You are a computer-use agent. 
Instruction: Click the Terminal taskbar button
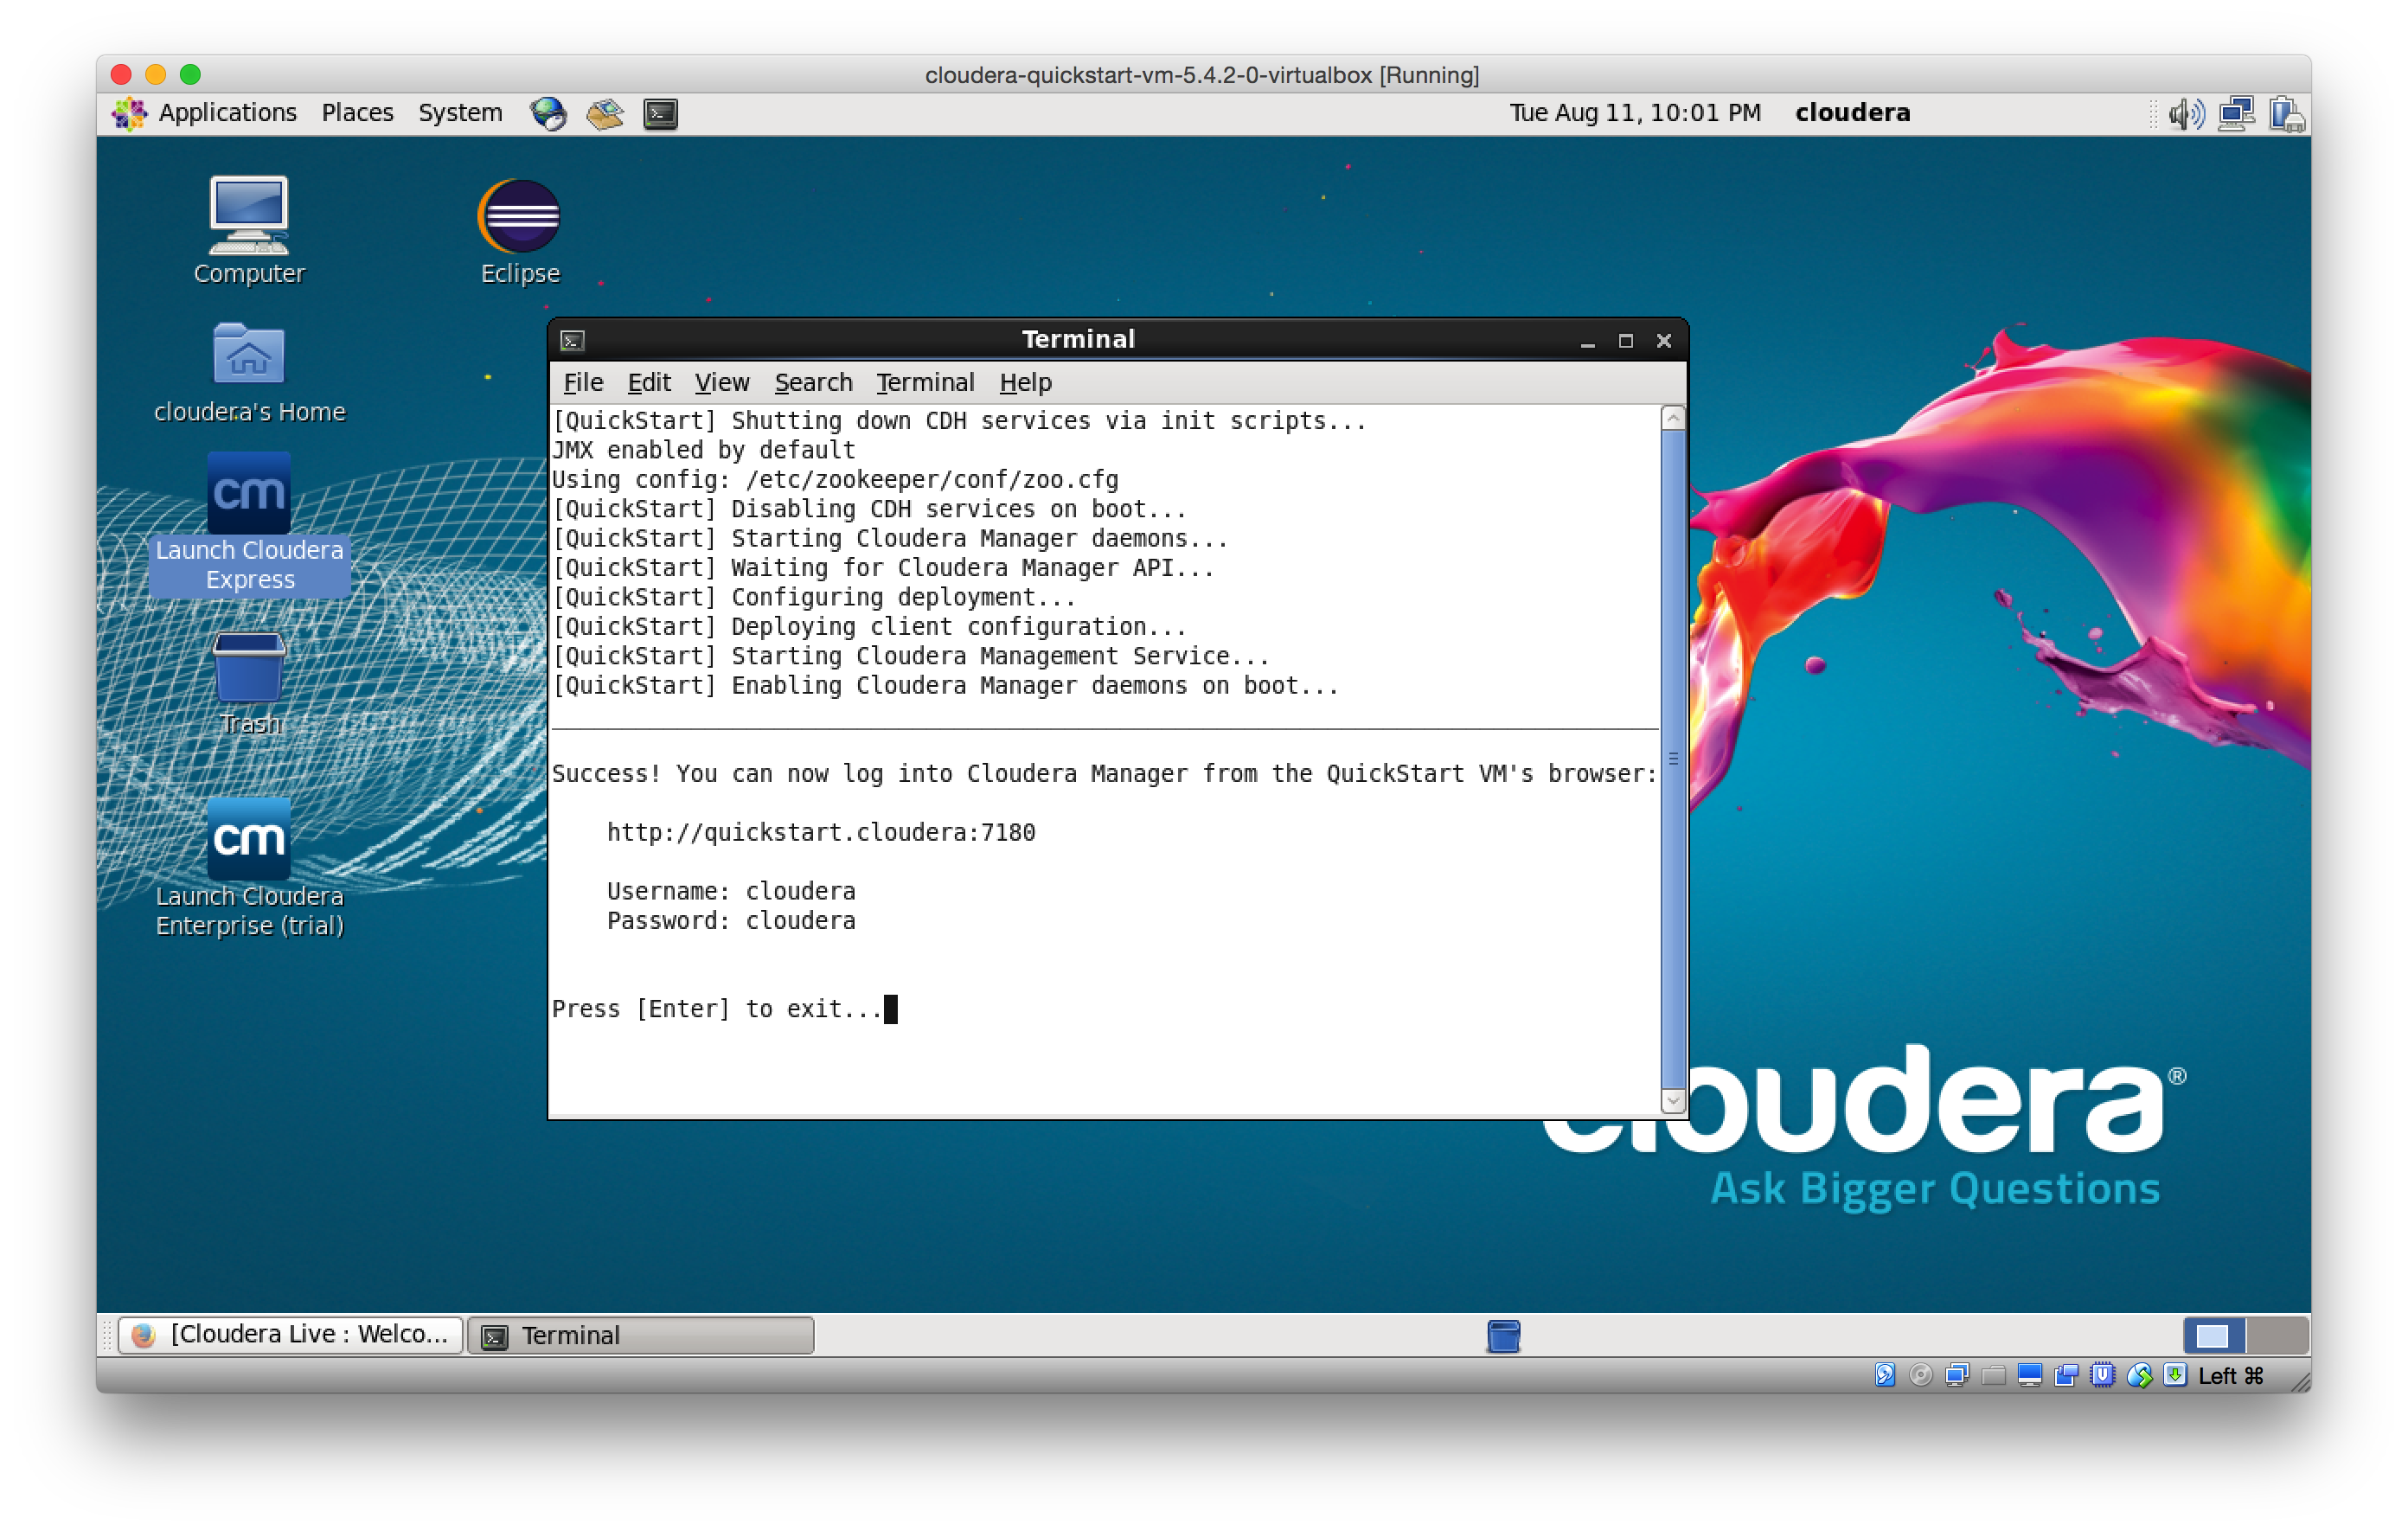click(x=641, y=1336)
